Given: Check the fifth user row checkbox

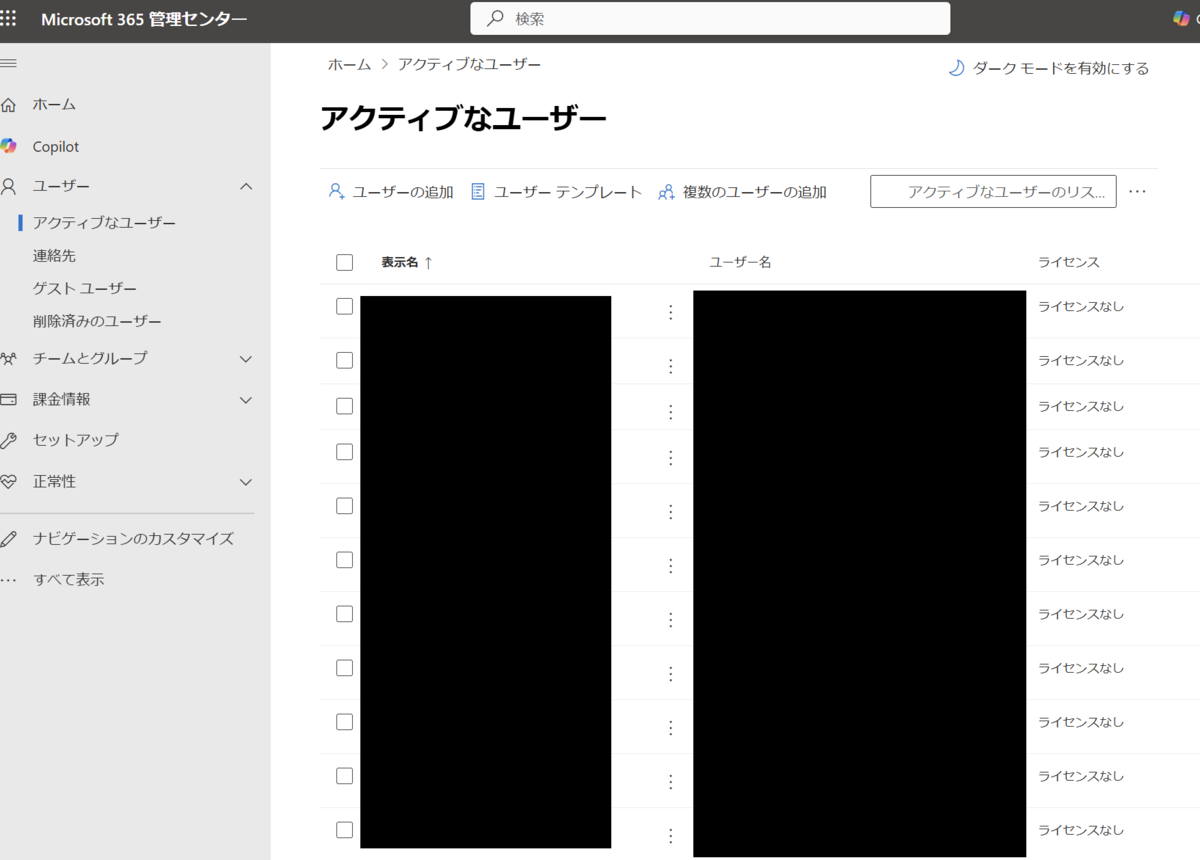Looking at the screenshot, I should (345, 506).
